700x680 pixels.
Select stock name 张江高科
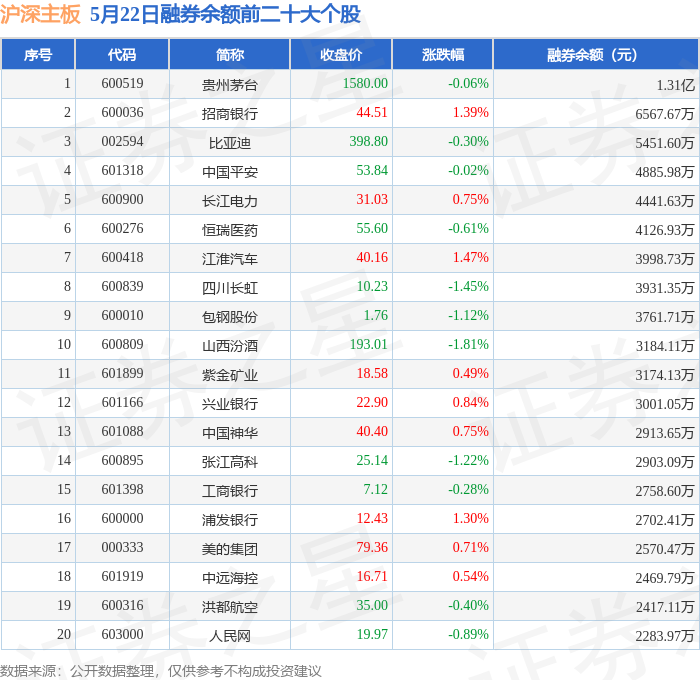[229, 462]
